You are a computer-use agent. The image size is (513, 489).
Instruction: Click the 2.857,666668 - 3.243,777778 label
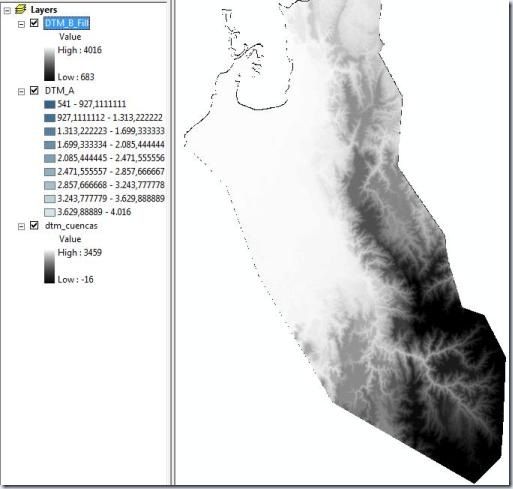pos(111,185)
